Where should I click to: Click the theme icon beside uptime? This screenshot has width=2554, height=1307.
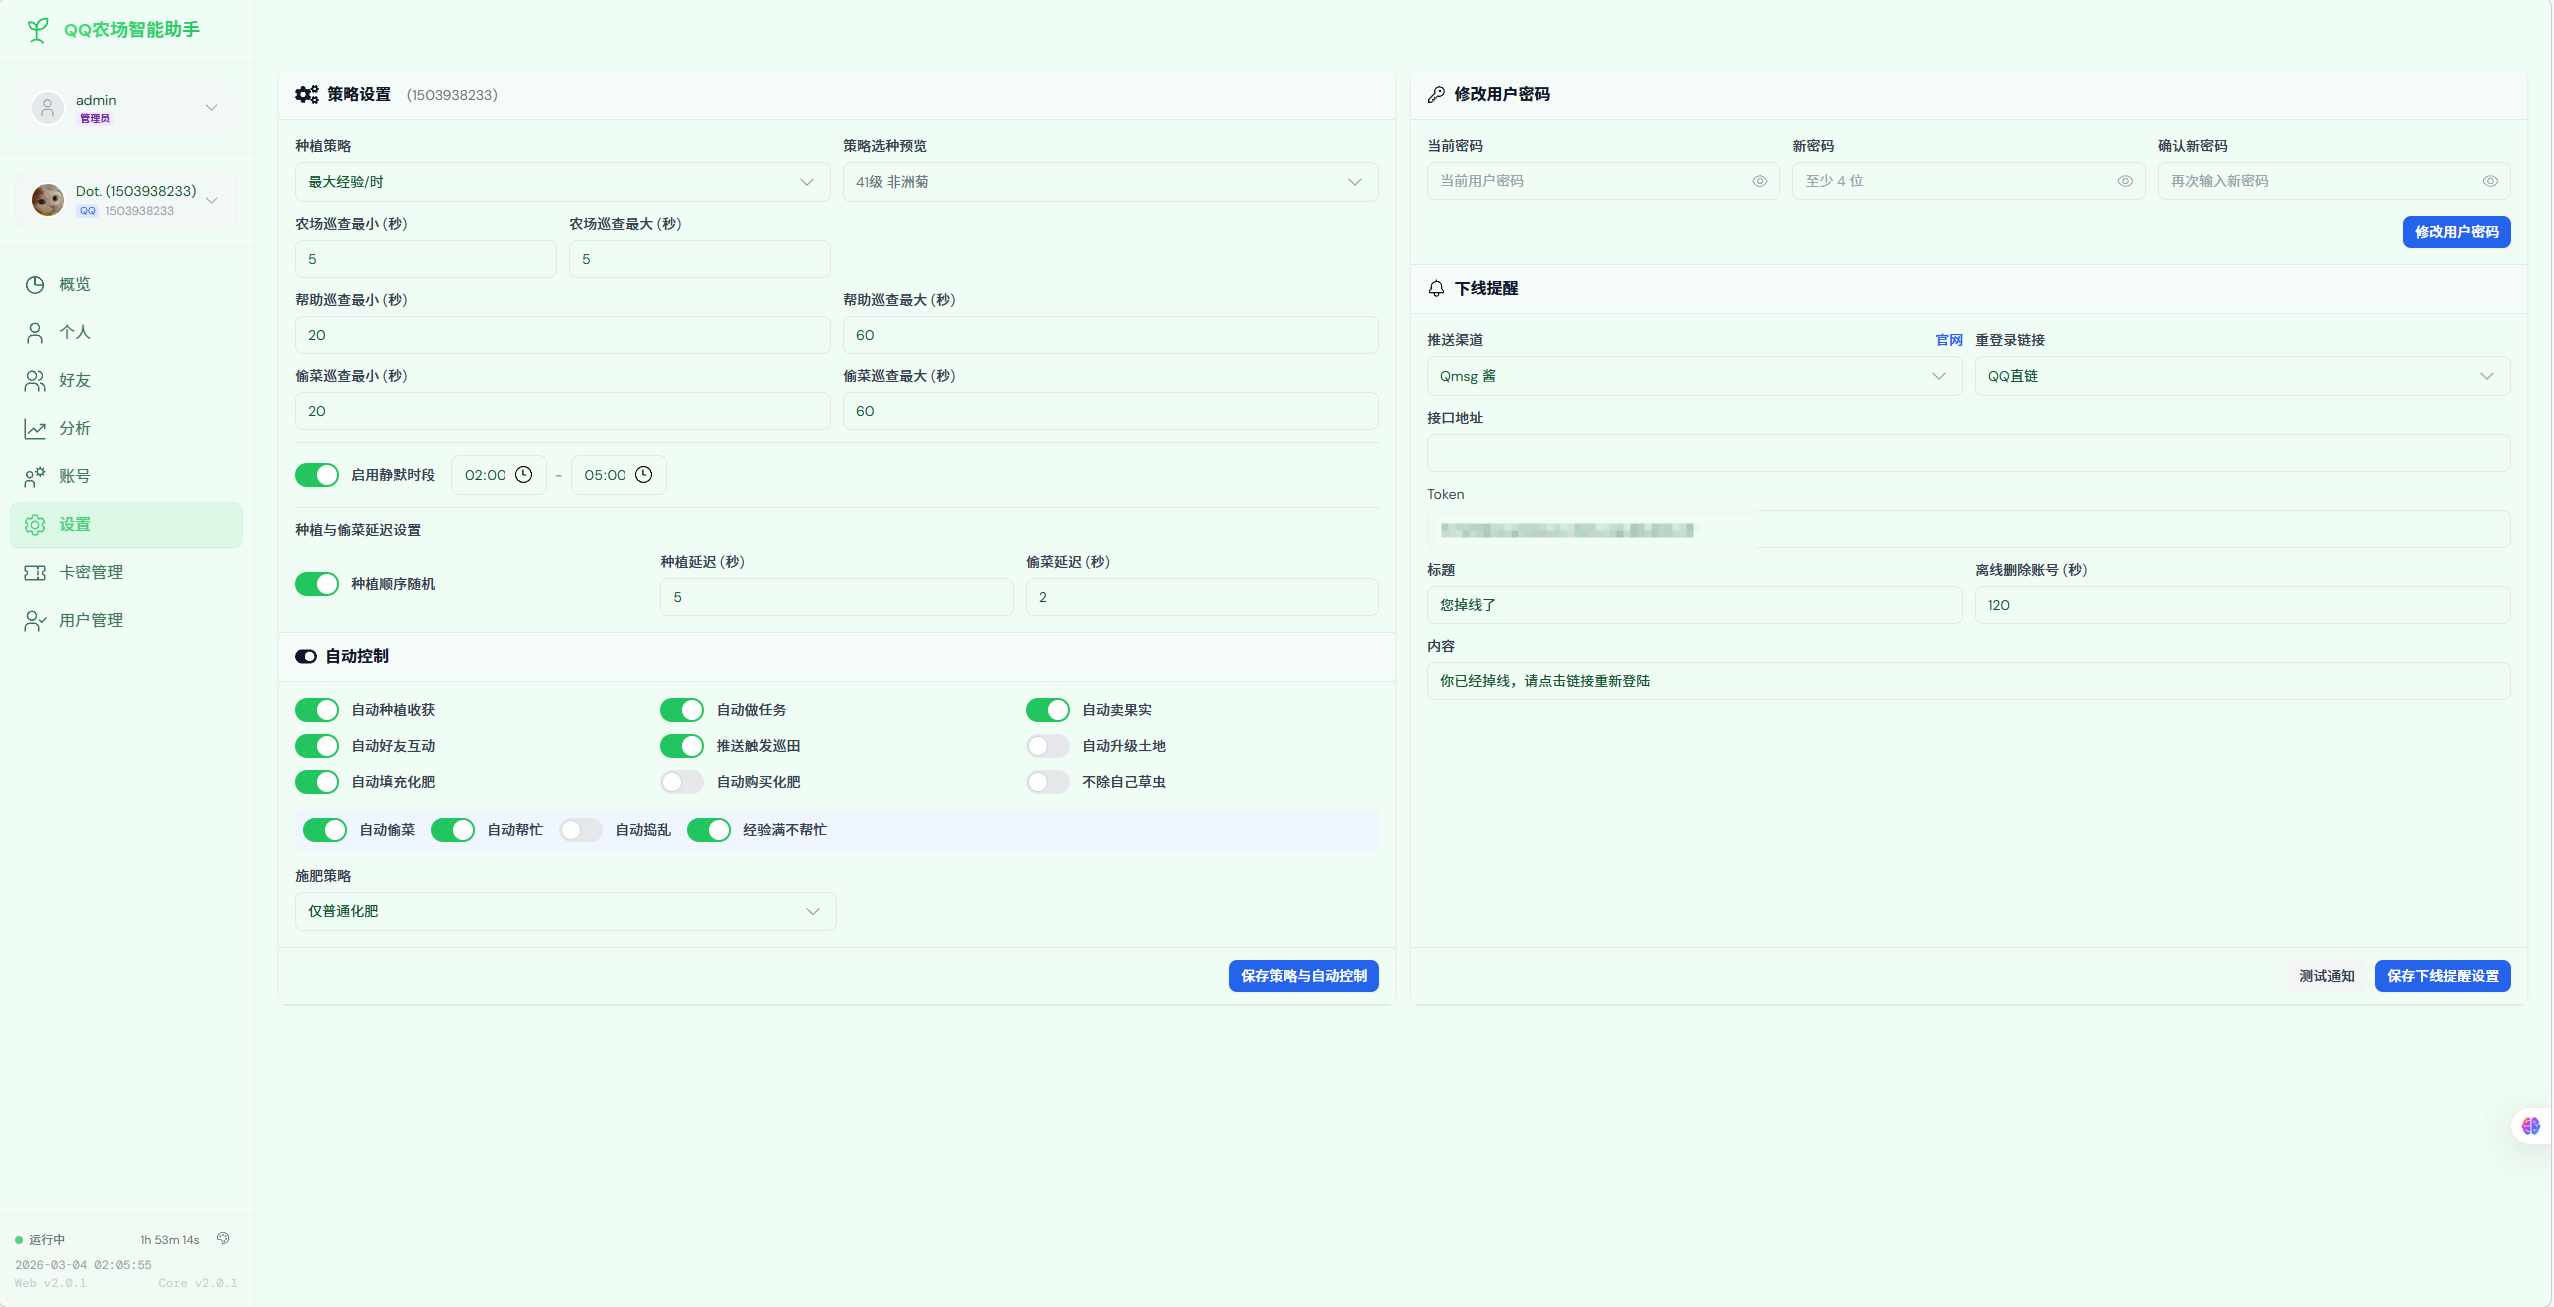223,1238
